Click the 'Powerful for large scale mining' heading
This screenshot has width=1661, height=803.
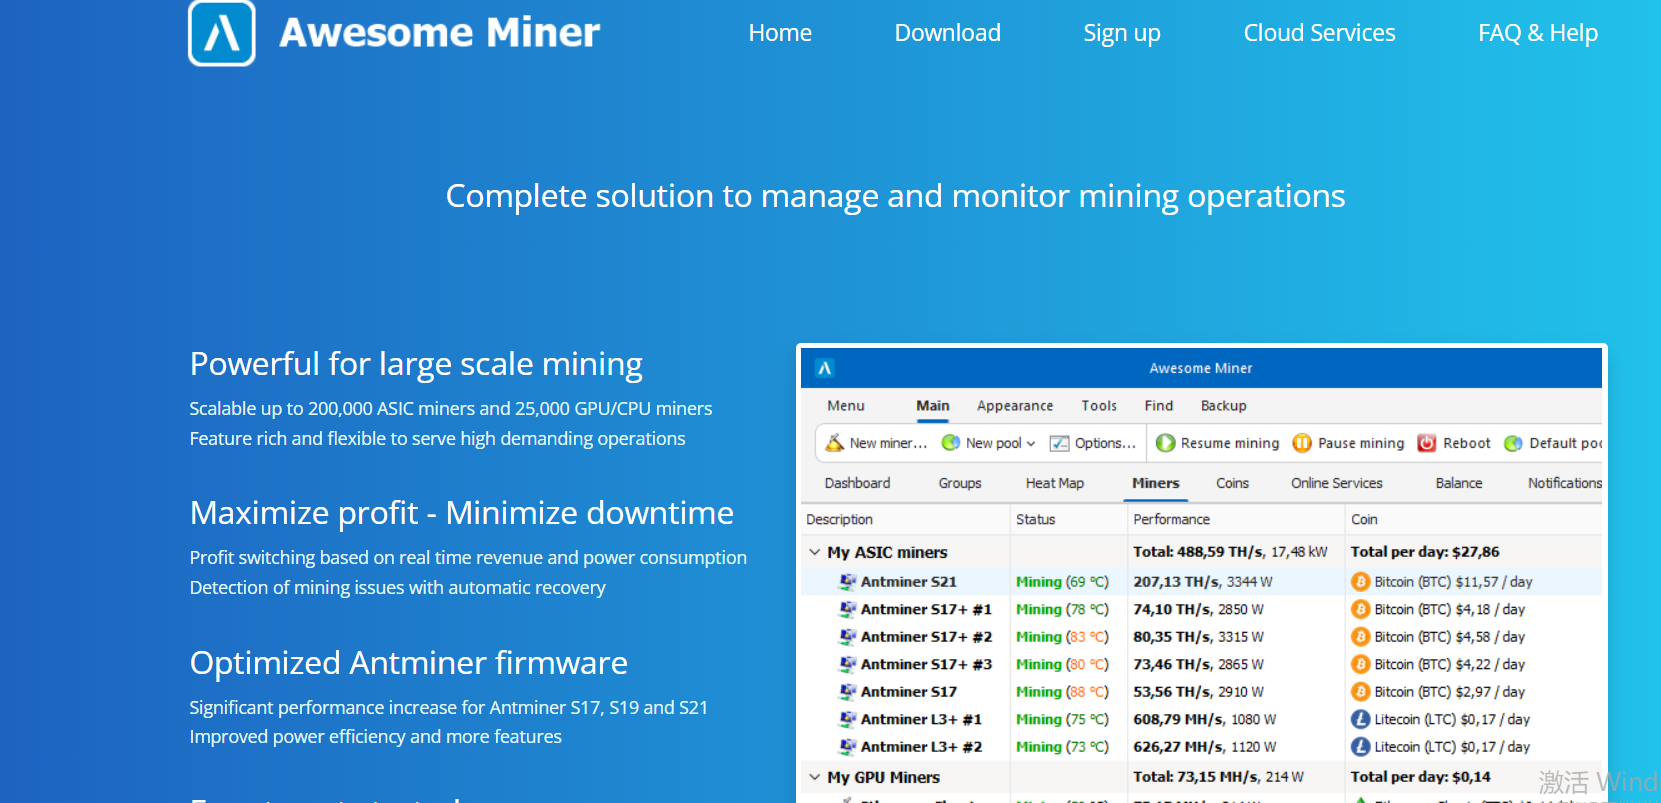416,365
